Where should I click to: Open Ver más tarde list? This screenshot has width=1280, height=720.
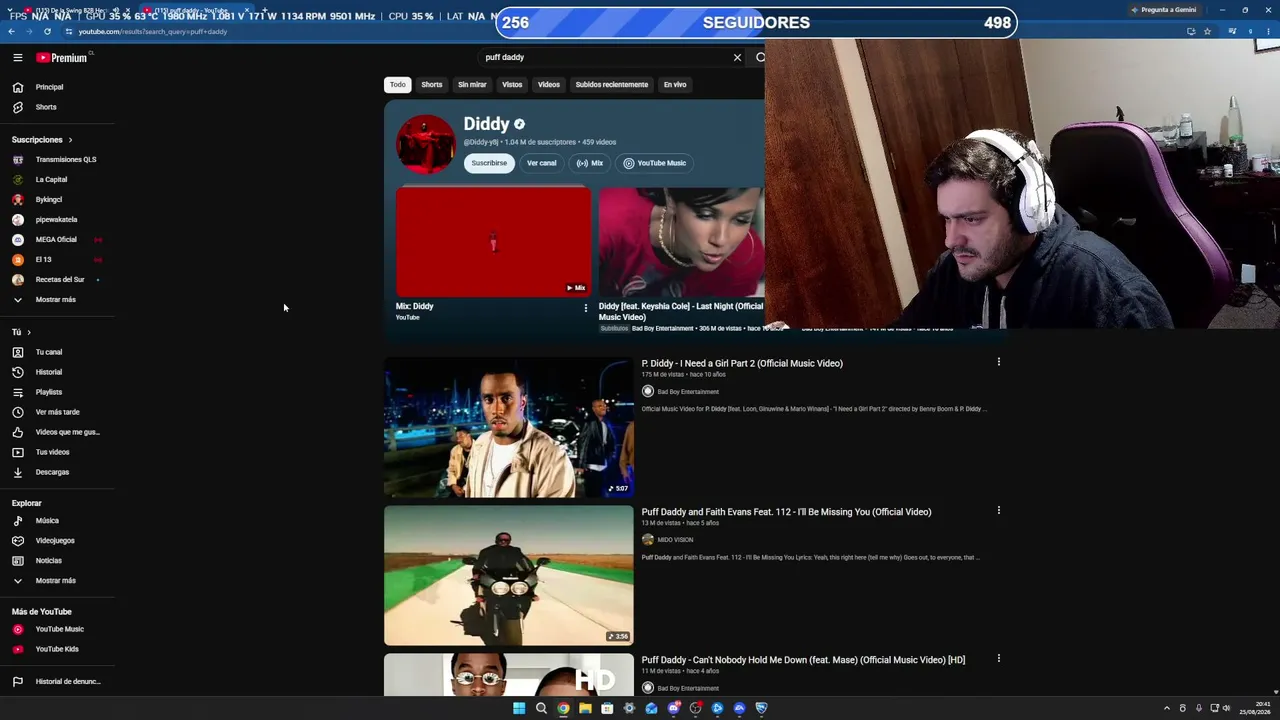point(57,412)
